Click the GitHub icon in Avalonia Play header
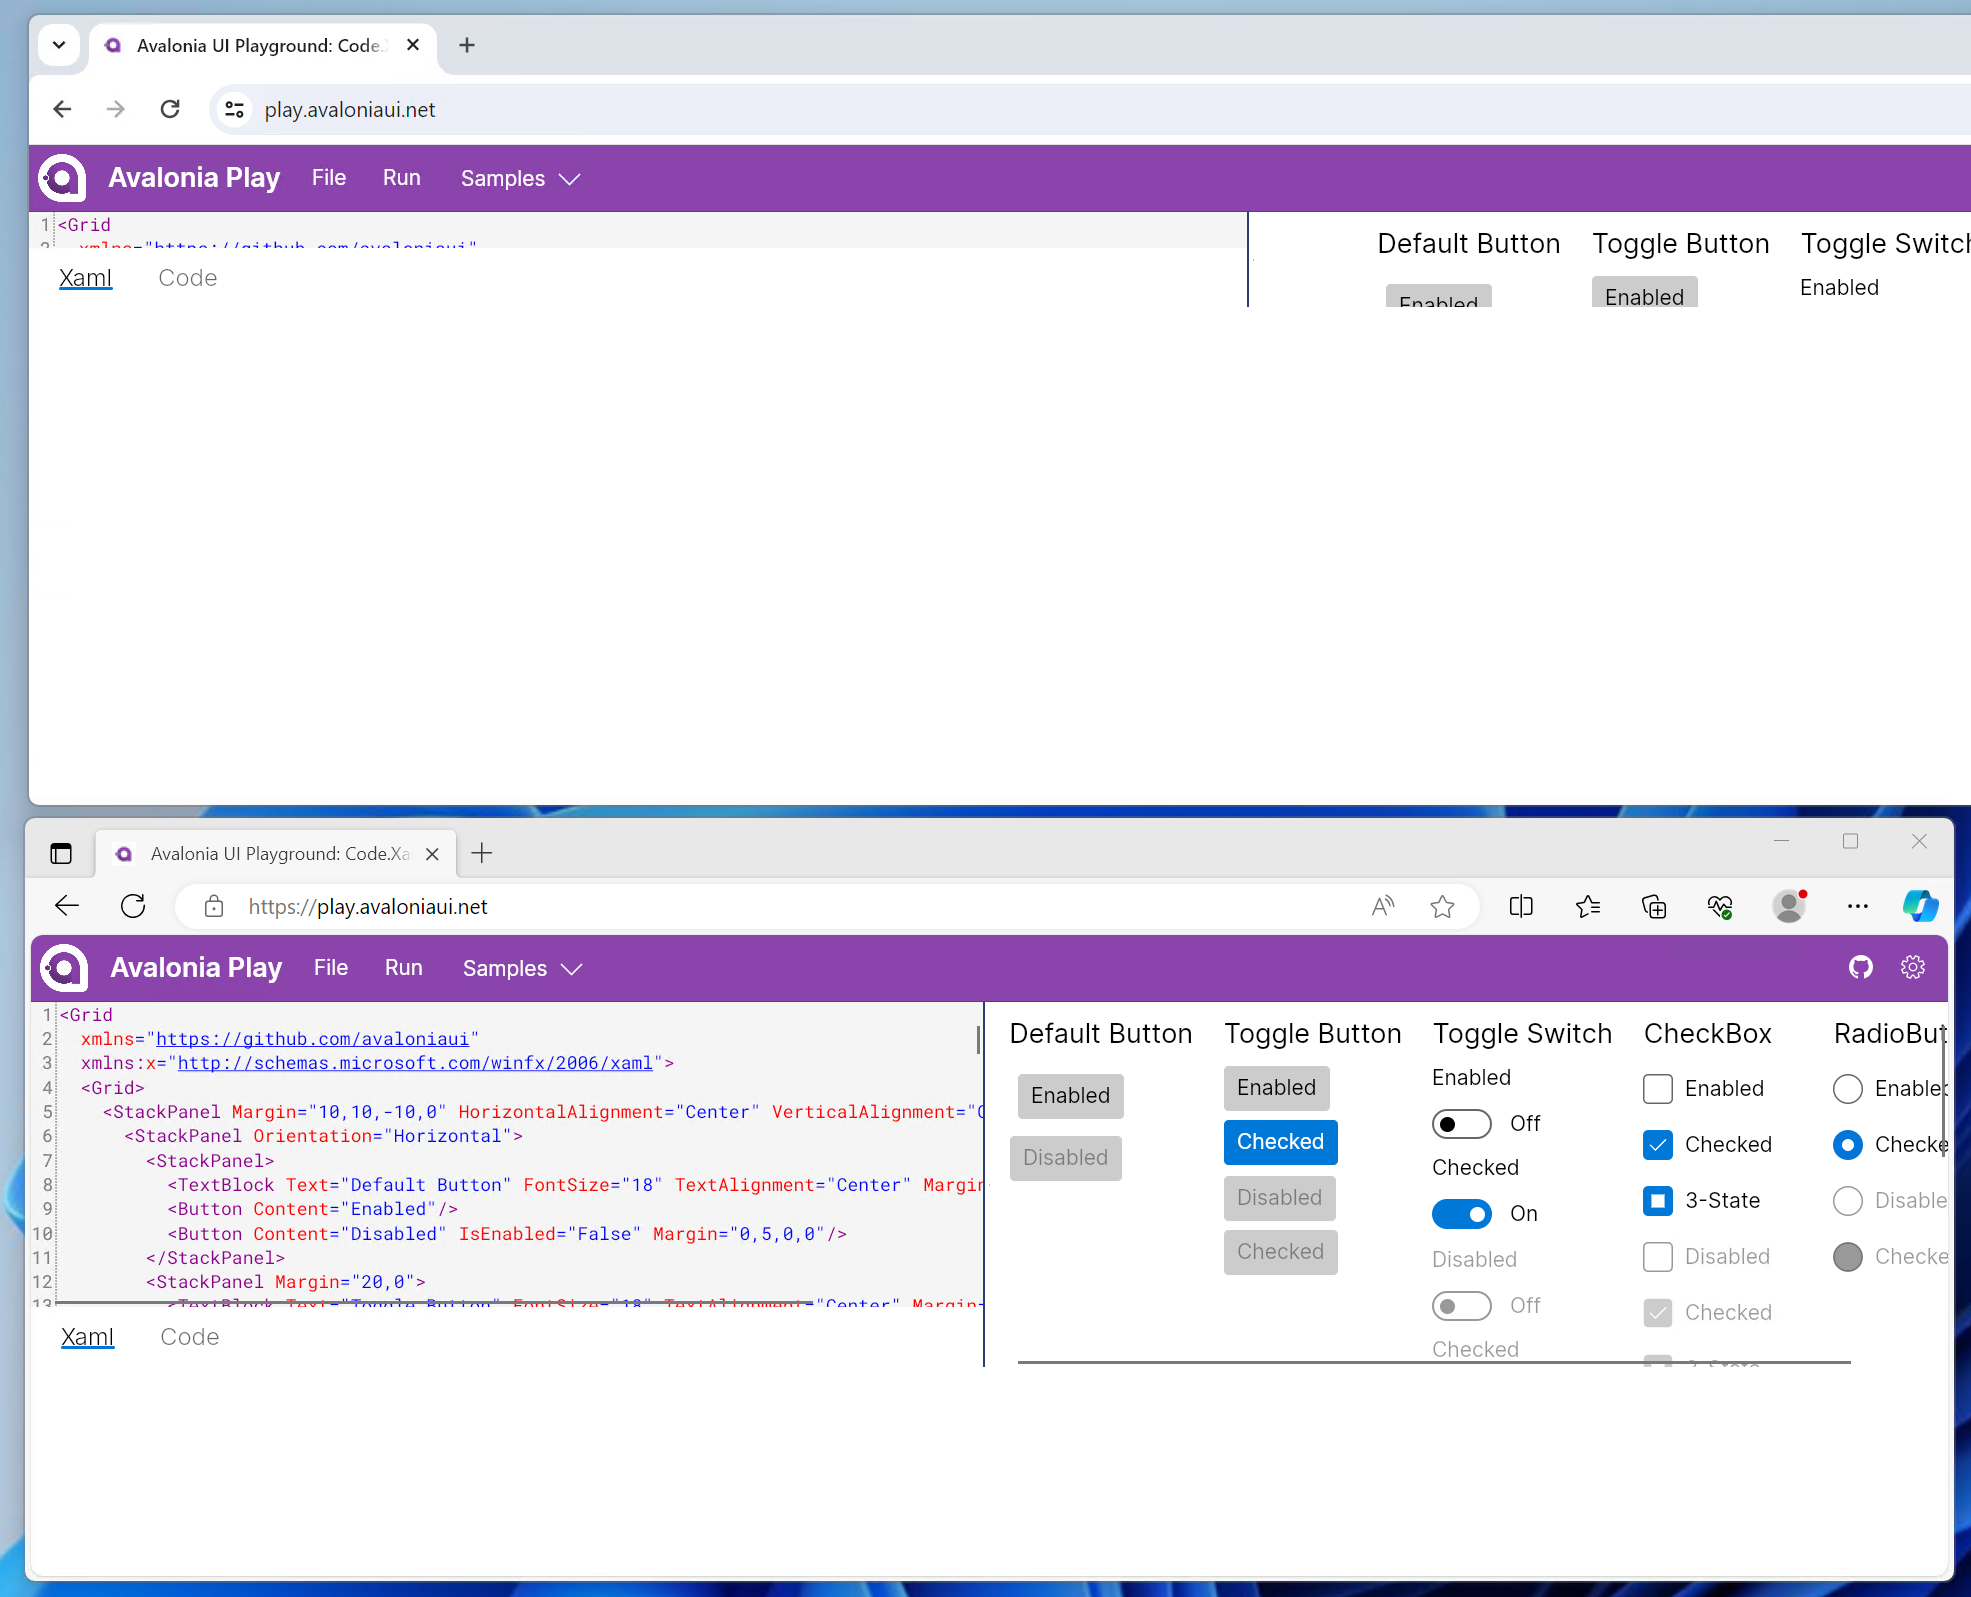This screenshot has height=1597, width=1971. pyautogui.click(x=1861, y=967)
